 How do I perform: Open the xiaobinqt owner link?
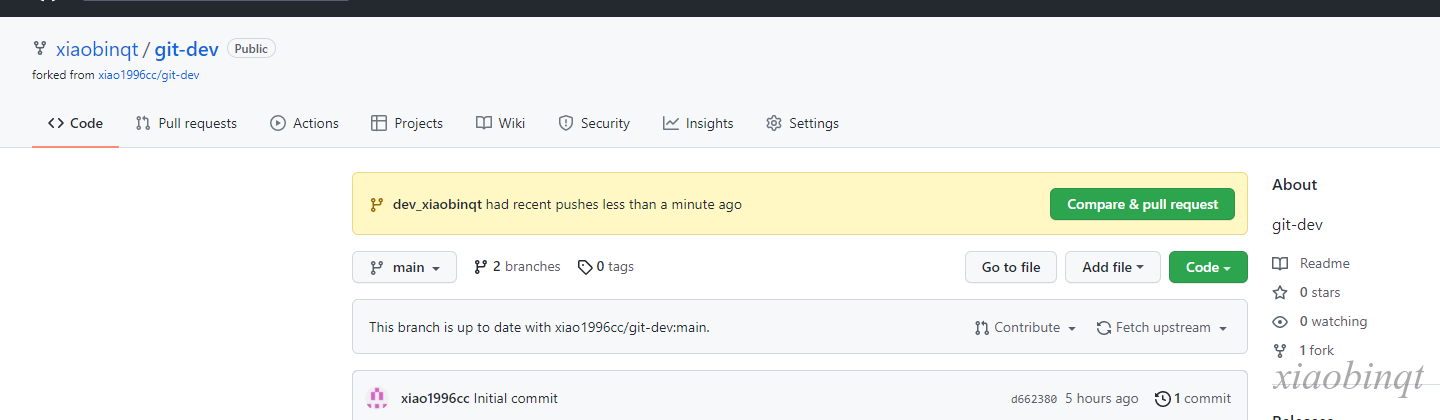click(97, 49)
